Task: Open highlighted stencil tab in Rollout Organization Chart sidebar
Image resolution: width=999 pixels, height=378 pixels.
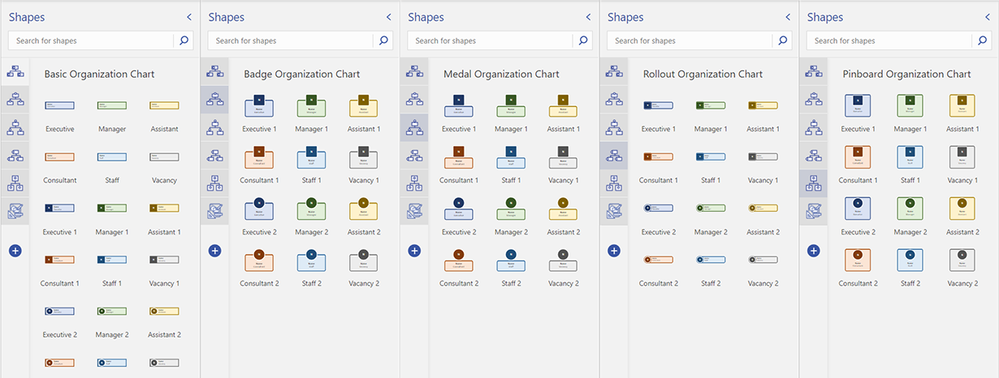Action: click(614, 156)
